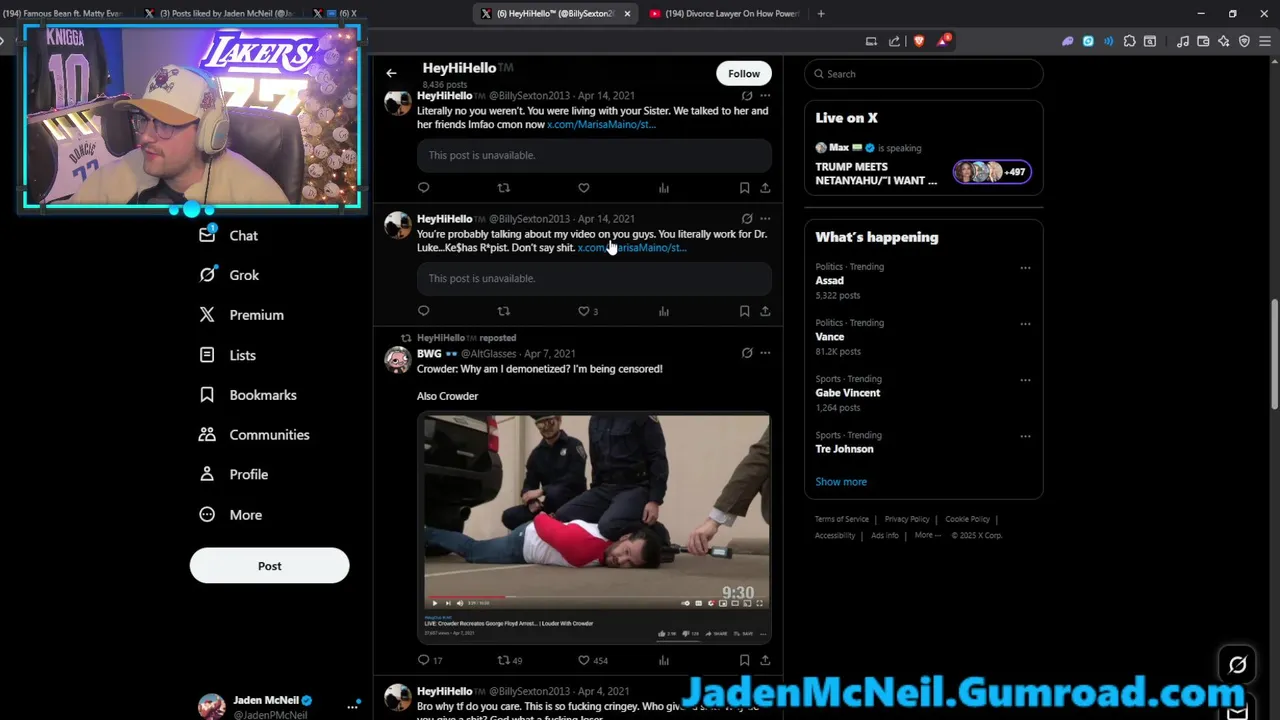Click the white Post button
1280x720 pixels.
269,566
